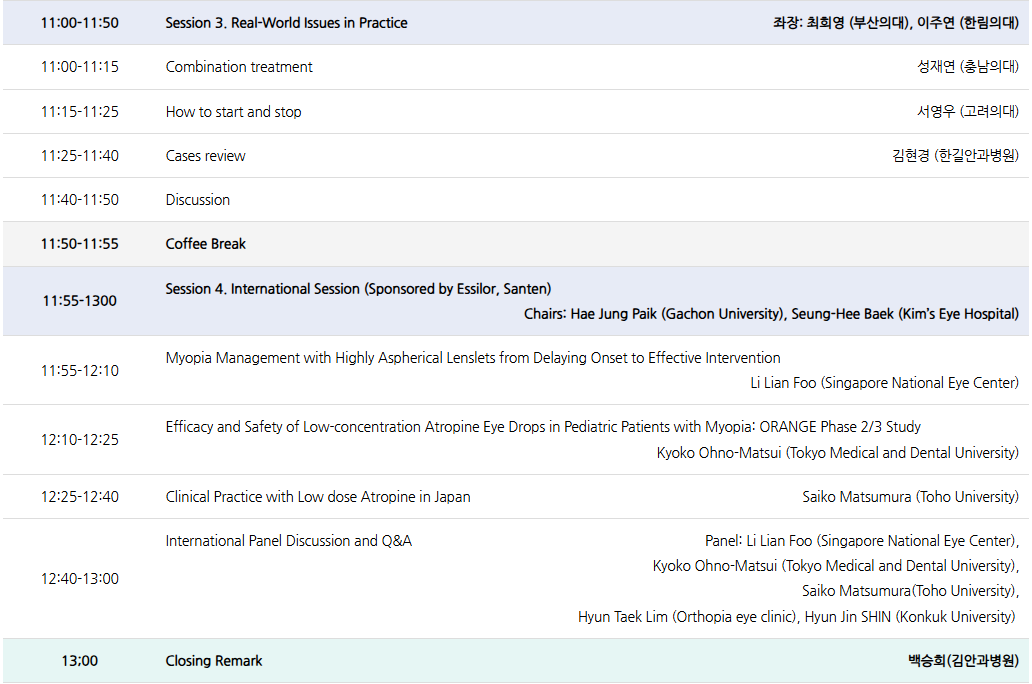The height and width of the screenshot is (684, 1032).
Task: Select the Coffee Break row label
Action: pos(205,244)
